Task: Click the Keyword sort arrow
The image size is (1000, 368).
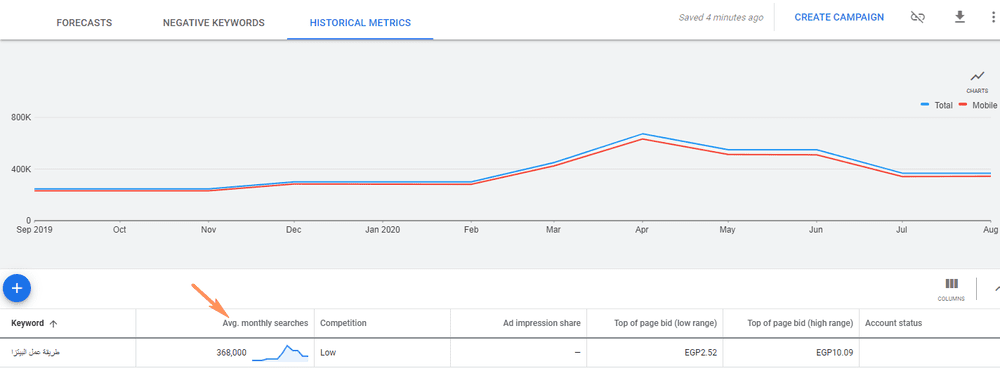Action: 54,323
